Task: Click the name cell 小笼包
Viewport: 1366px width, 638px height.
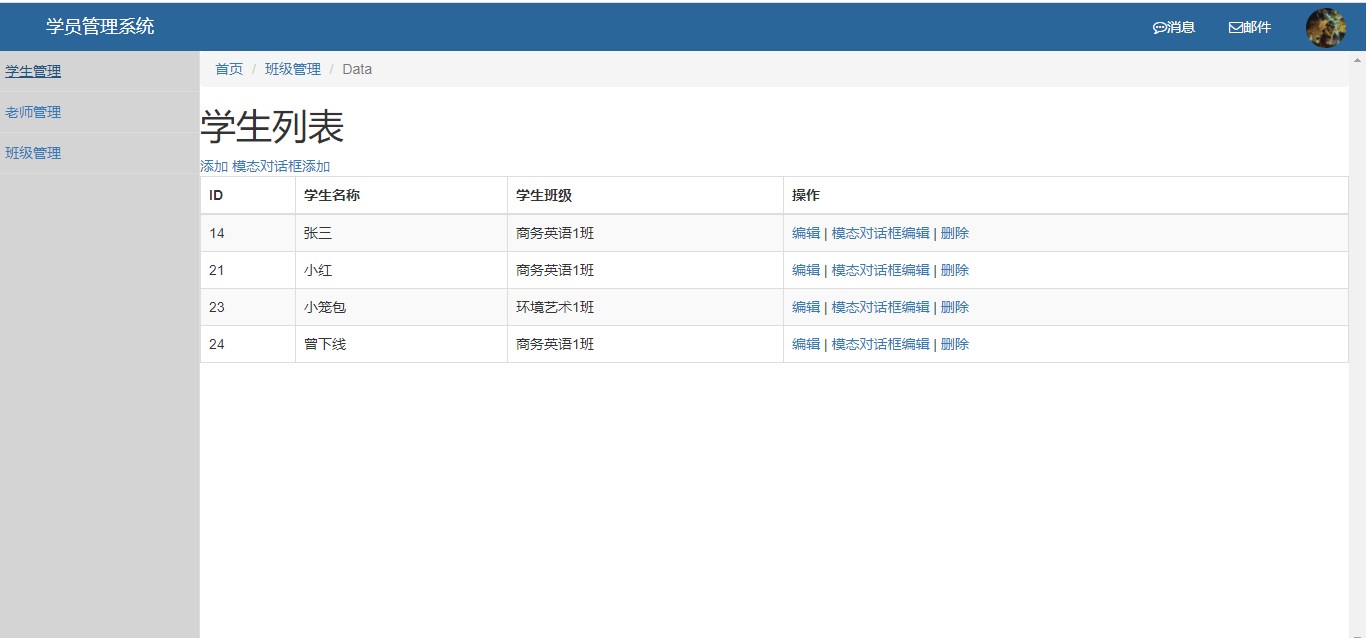Action: click(x=402, y=307)
